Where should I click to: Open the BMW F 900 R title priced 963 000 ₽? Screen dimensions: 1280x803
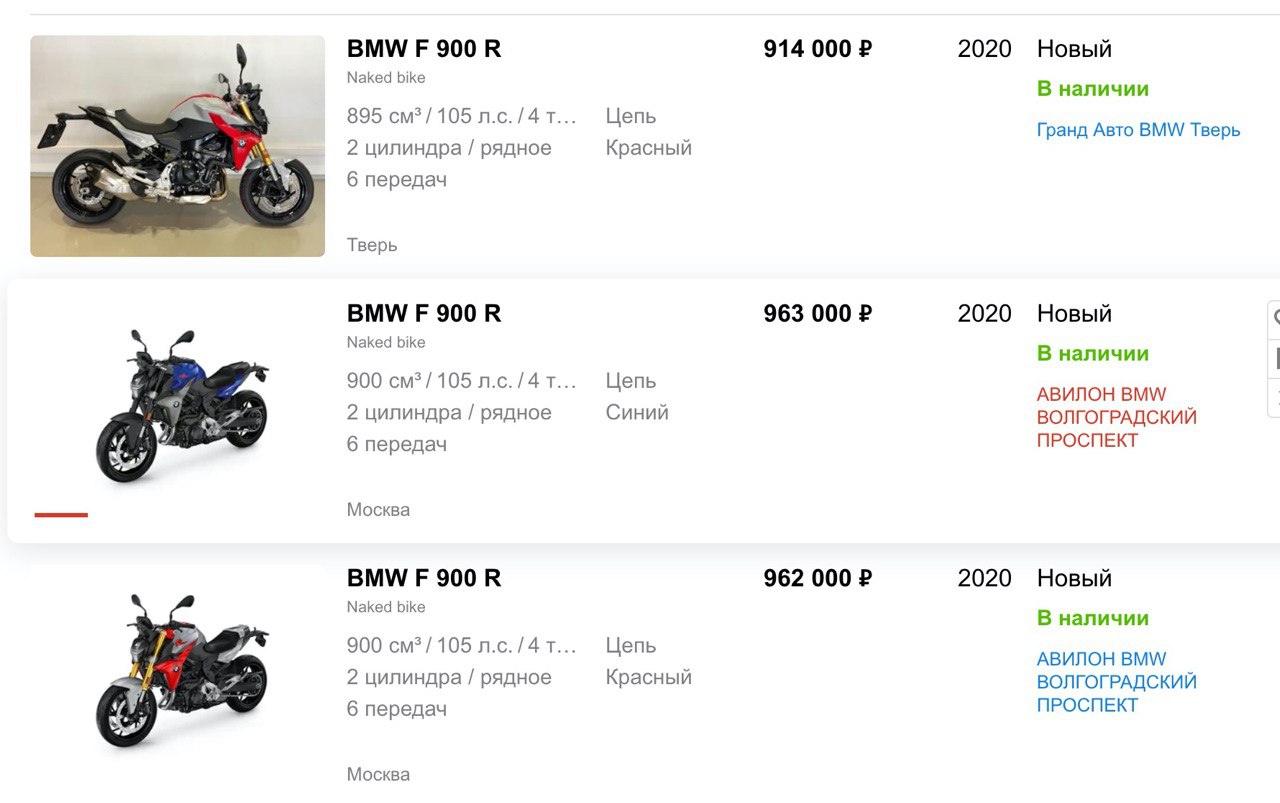(424, 314)
